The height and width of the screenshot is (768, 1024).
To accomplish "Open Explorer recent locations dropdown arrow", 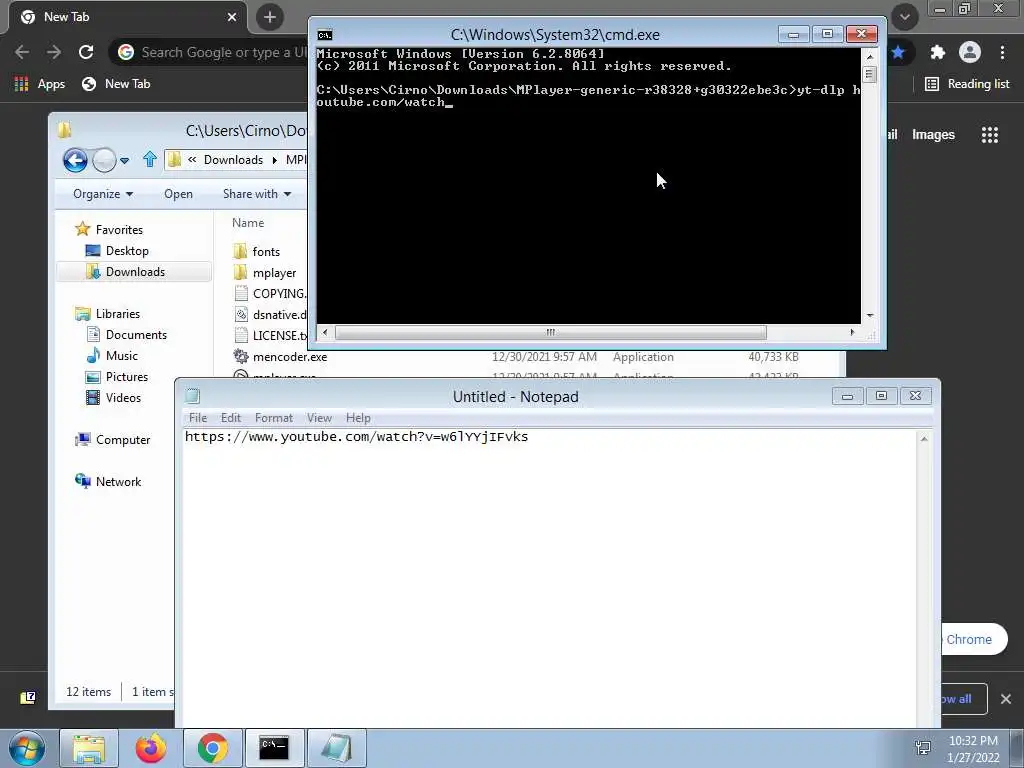I will (124, 160).
